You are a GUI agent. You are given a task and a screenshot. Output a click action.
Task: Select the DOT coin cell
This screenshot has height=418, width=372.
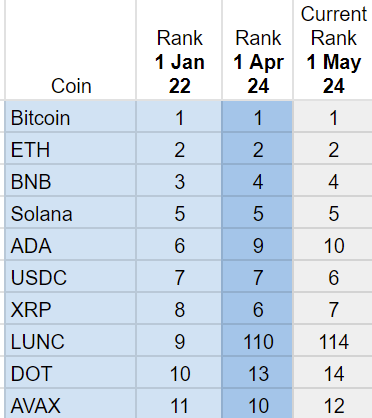click(x=70, y=373)
